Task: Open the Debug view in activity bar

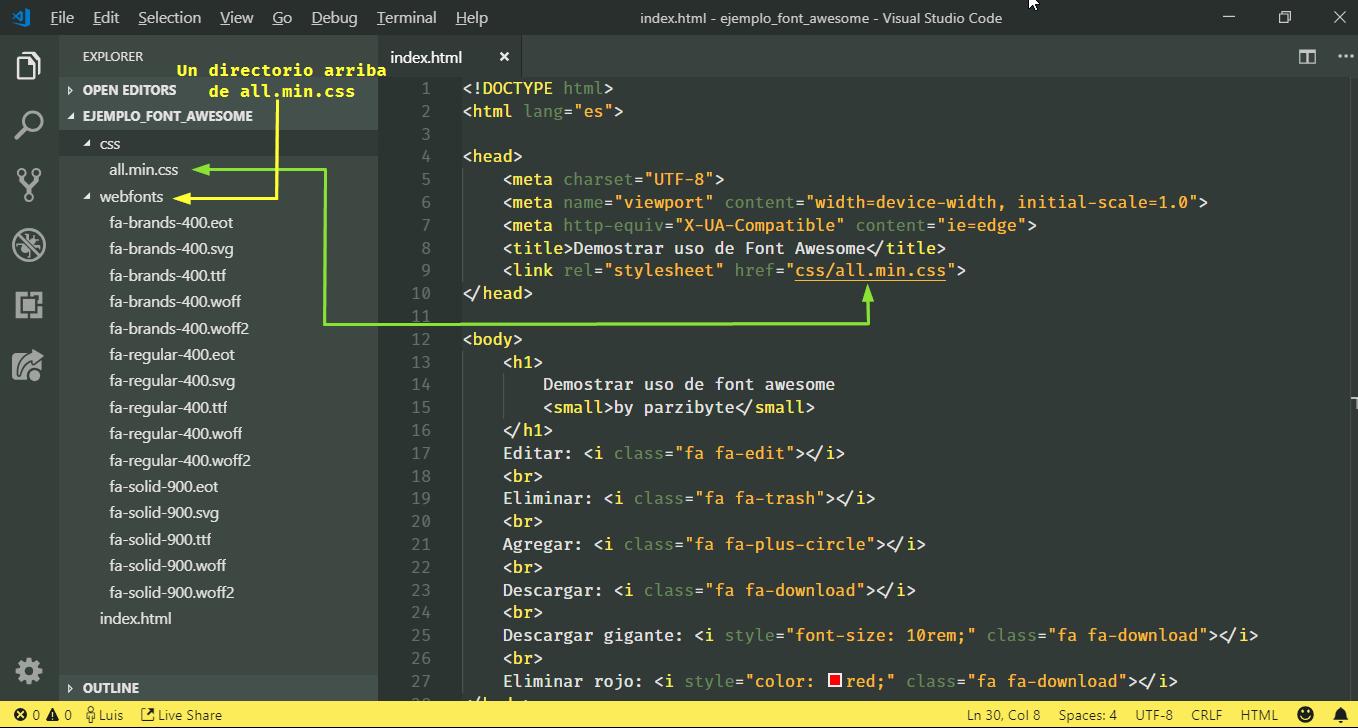Action: pyautogui.click(x=29, y=244)
